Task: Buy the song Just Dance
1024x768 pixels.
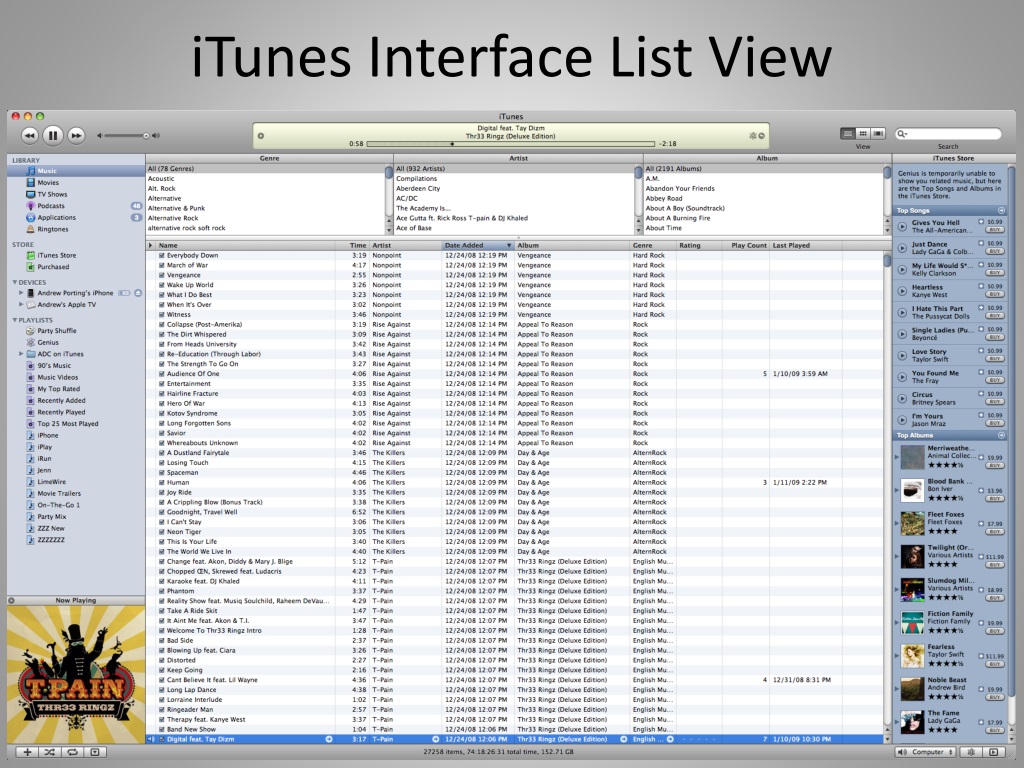Action: [994, 252]
